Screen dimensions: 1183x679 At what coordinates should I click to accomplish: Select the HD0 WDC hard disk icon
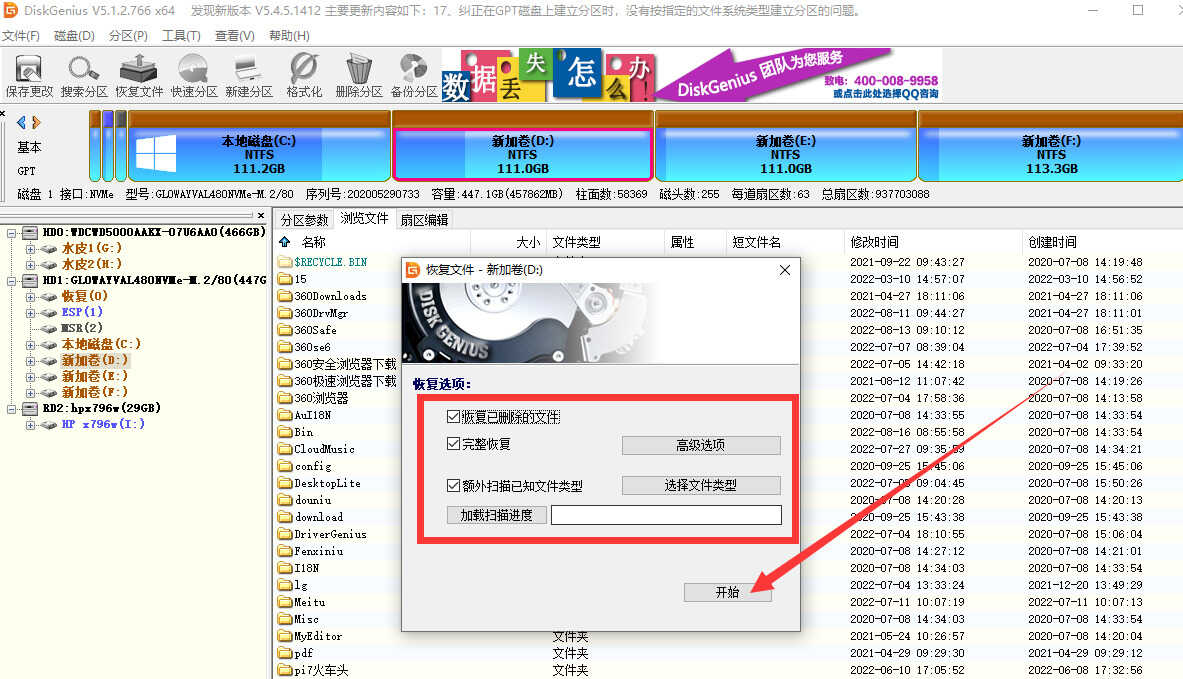coord(30,232)
